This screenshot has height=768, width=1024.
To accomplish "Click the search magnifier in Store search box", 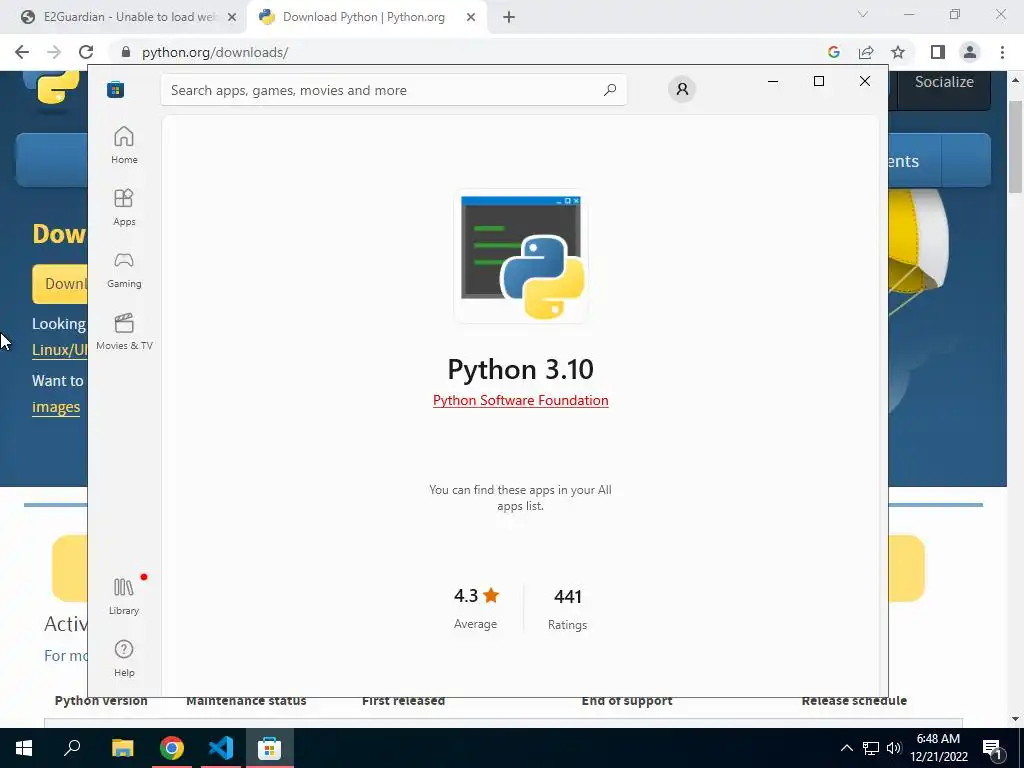I will (610, 90).
